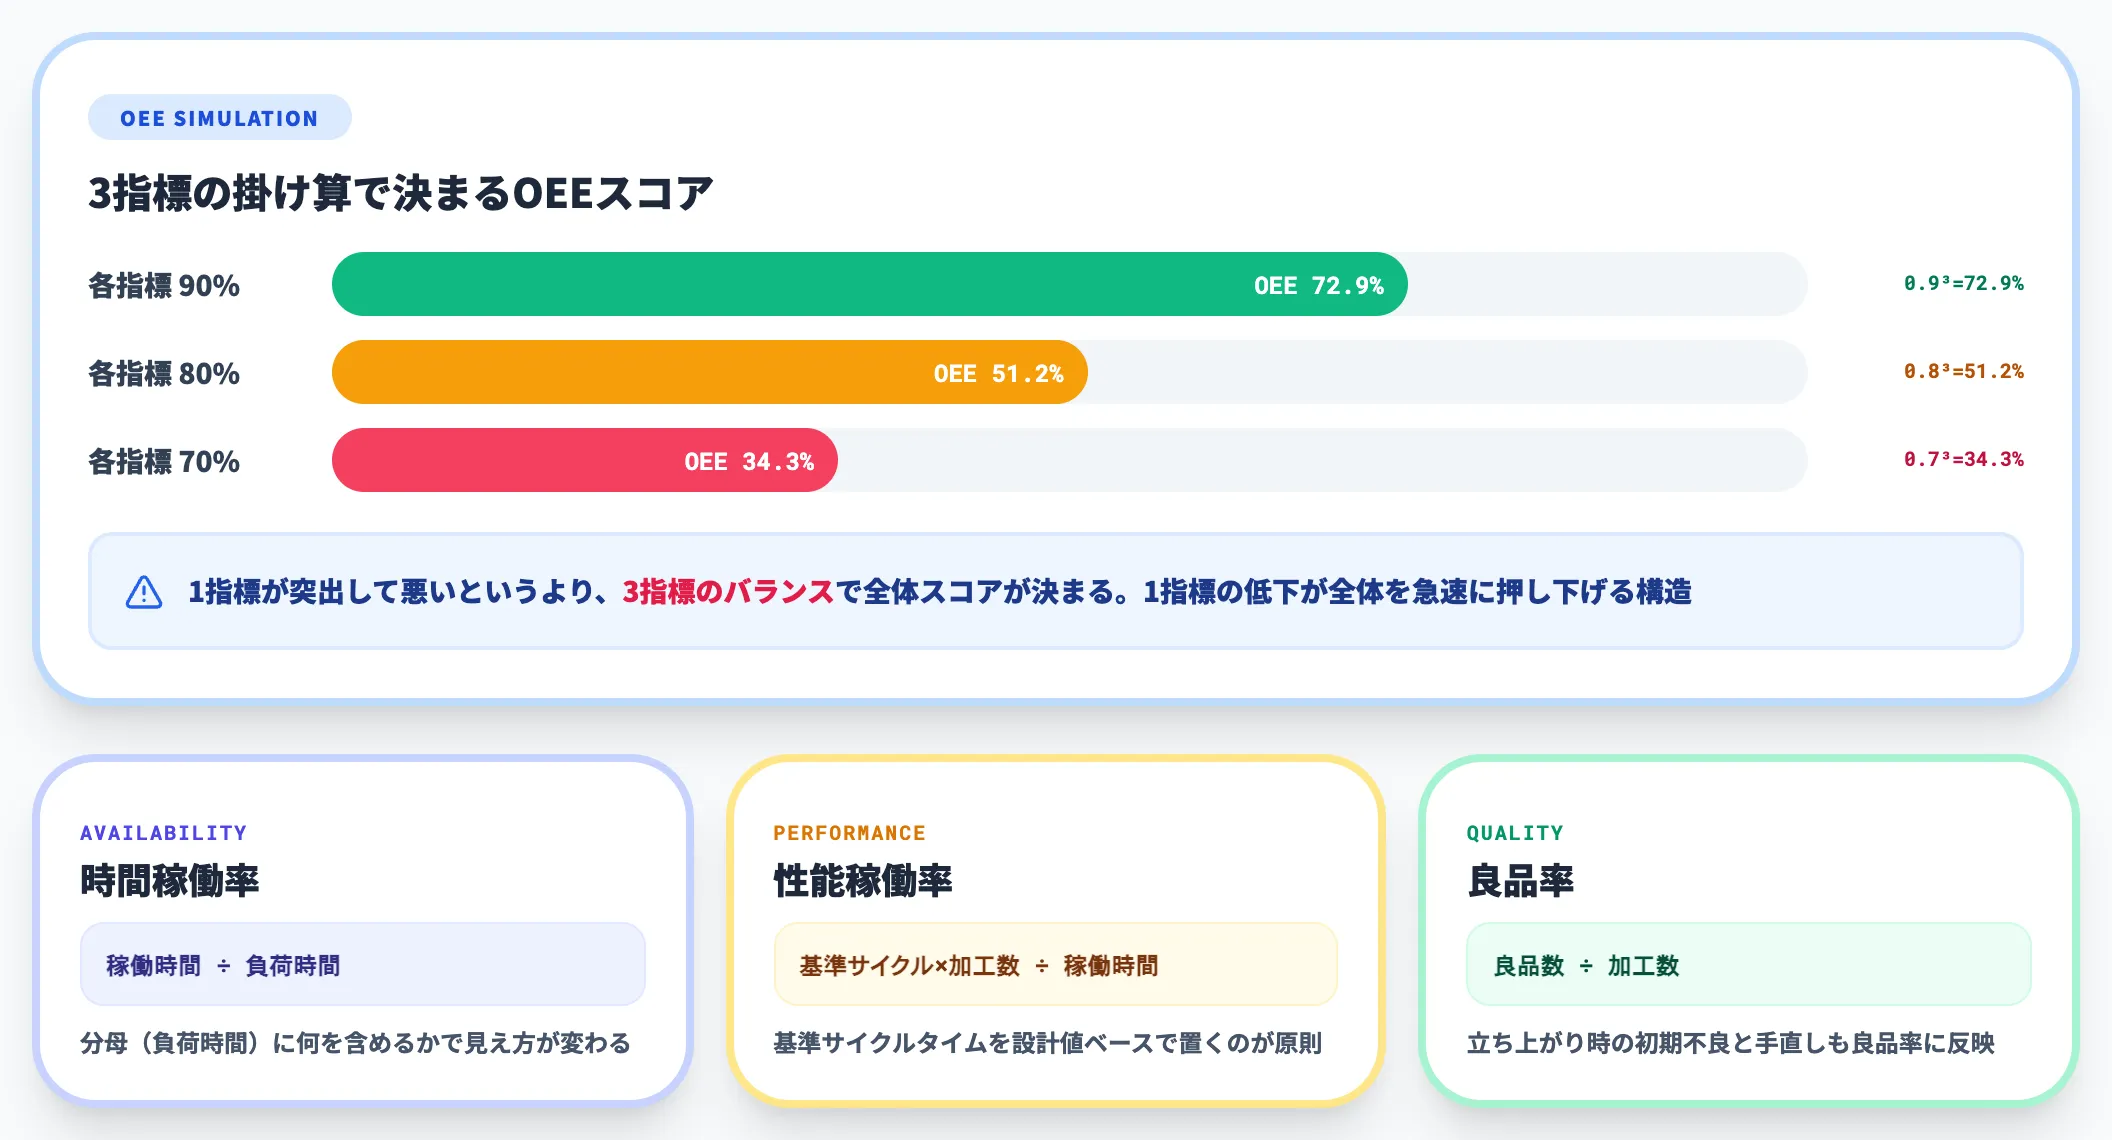Click the warning triangle icon in the note box
Image resolution: width=2112 pixels, height=1140 pixels.
144,592
